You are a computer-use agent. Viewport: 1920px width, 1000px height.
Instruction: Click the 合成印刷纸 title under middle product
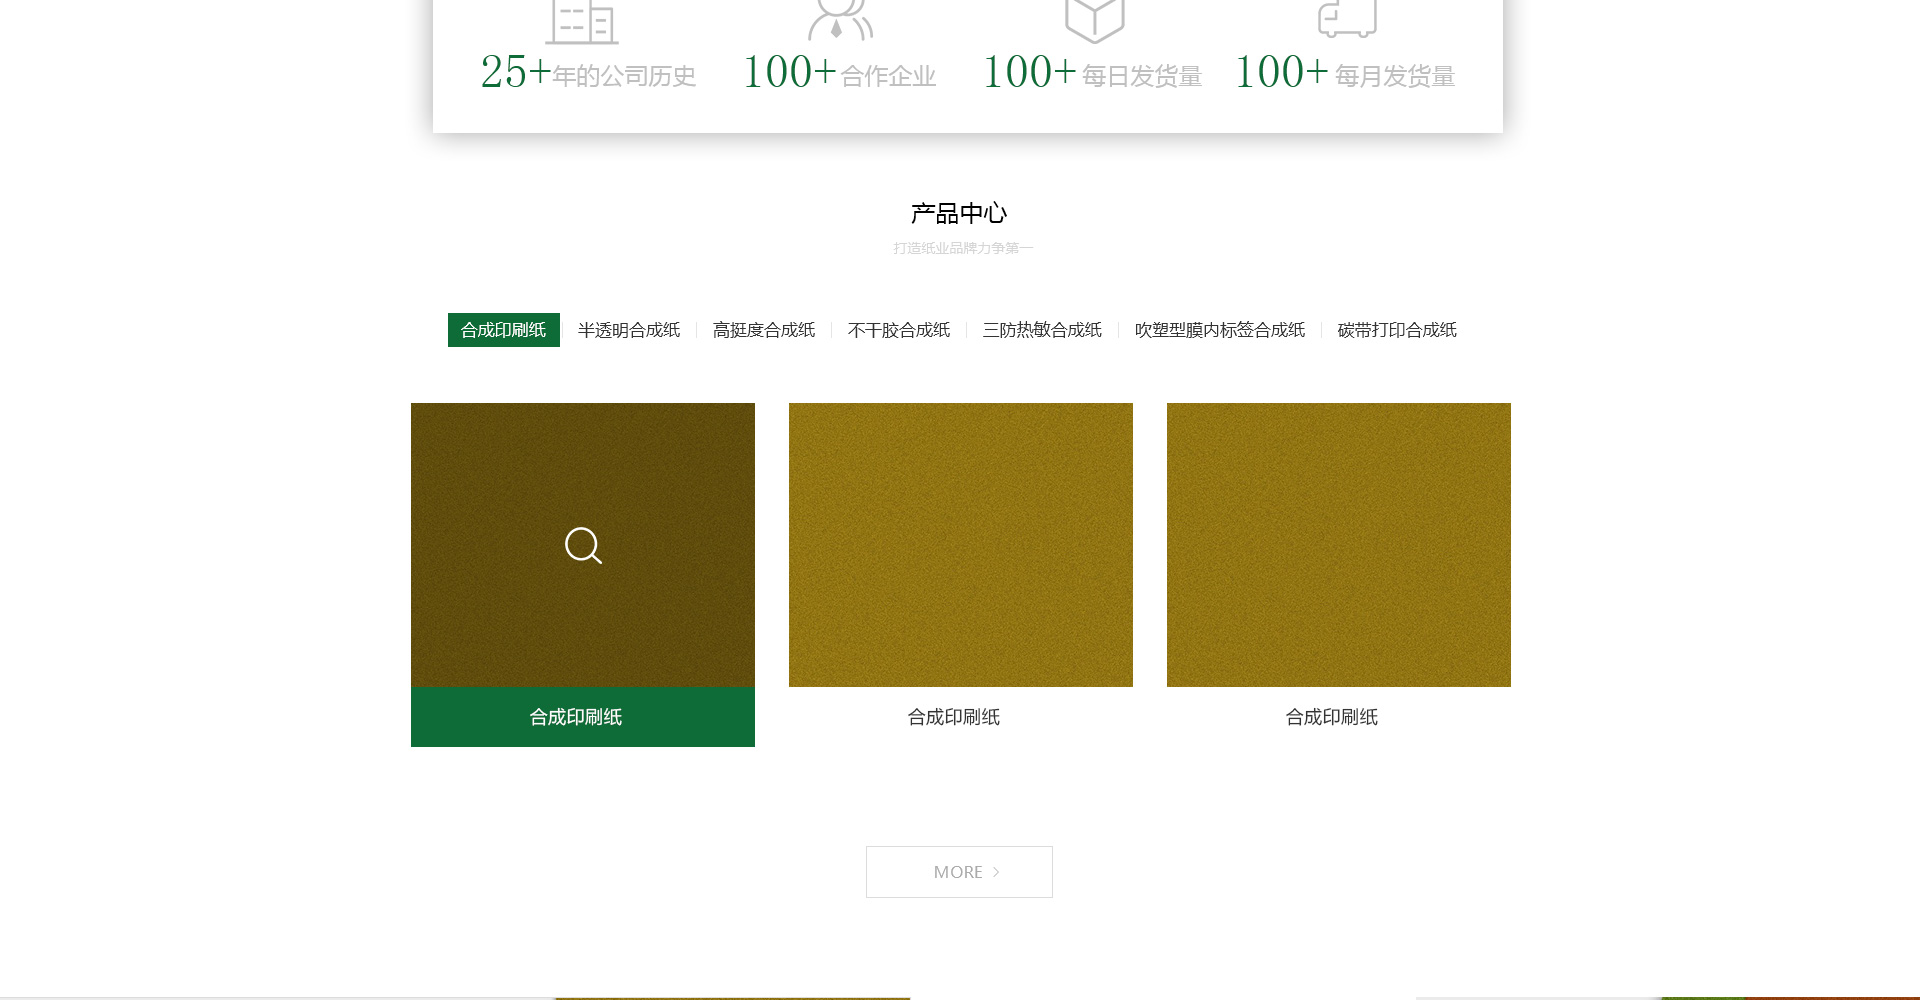(x=953, y=717)
